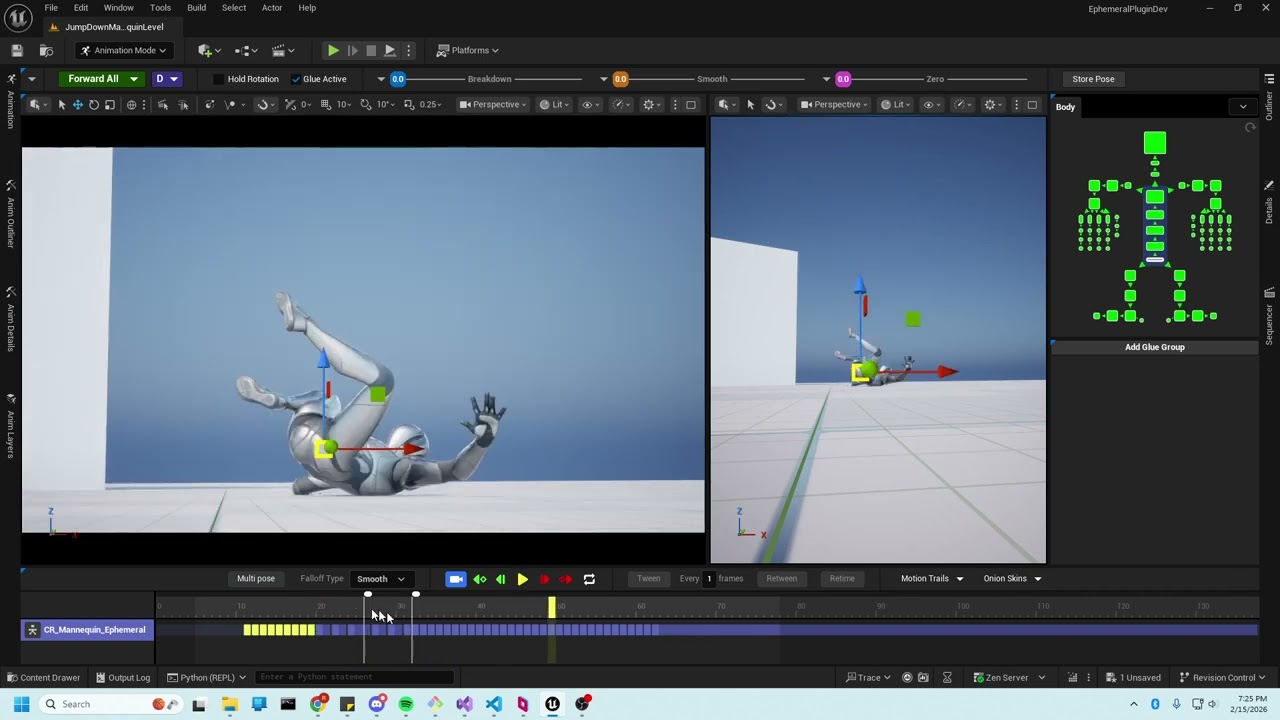Click the Select arrow tool in left viewport
Screen dimensions: 1280x720
click(61, 104)
